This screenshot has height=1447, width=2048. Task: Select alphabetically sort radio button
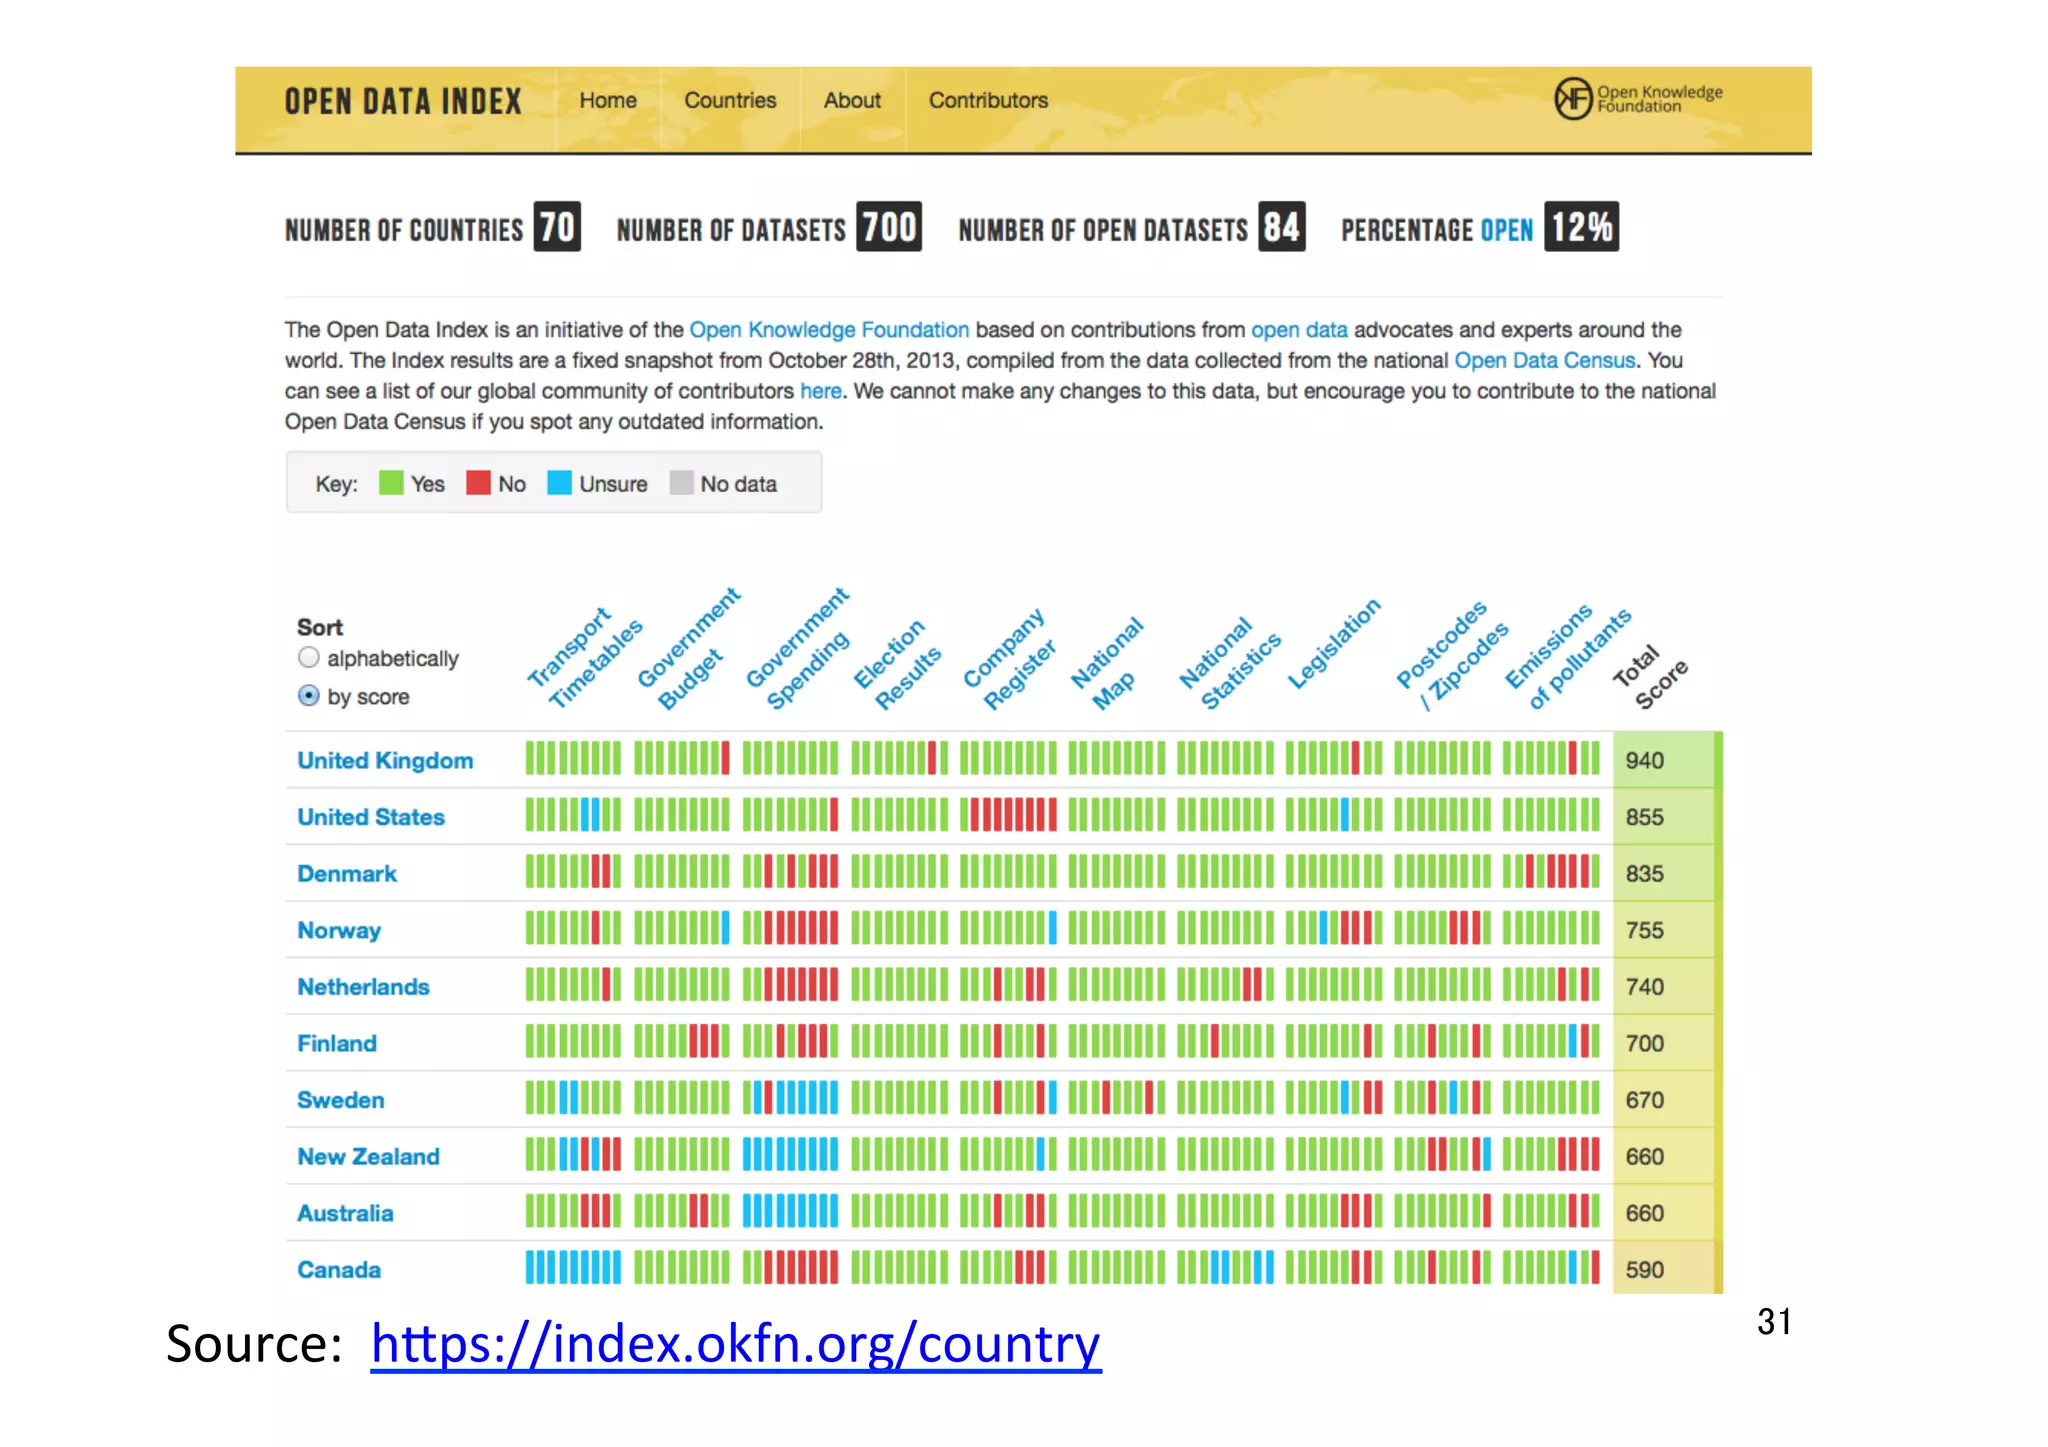pos(309,658)
